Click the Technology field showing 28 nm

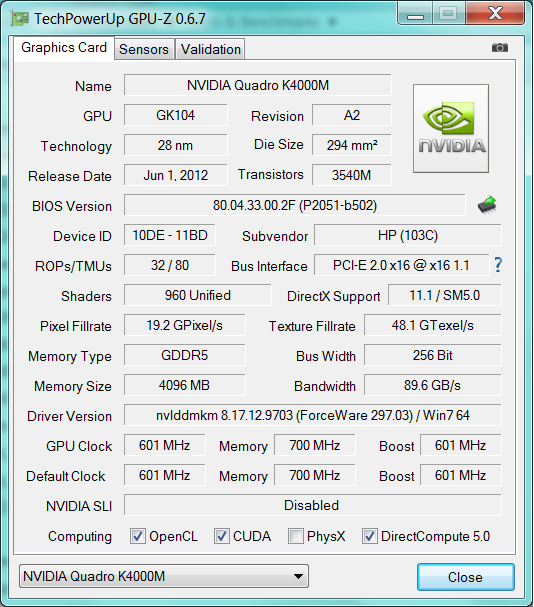tap(175, 145)
